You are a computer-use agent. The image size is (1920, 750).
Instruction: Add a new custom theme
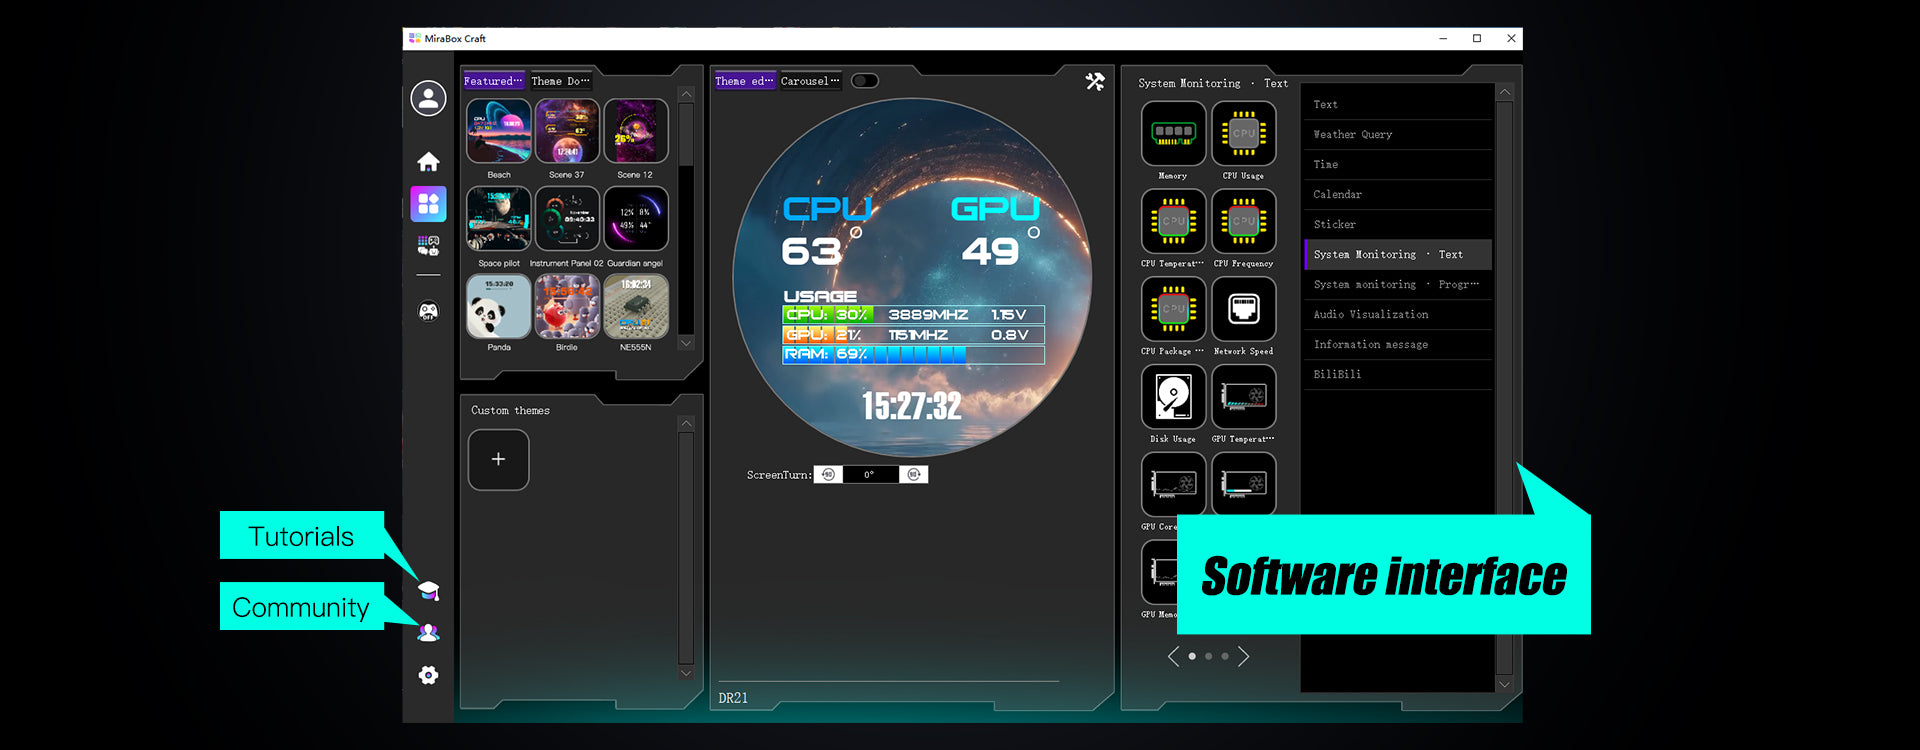click(498, 459)
